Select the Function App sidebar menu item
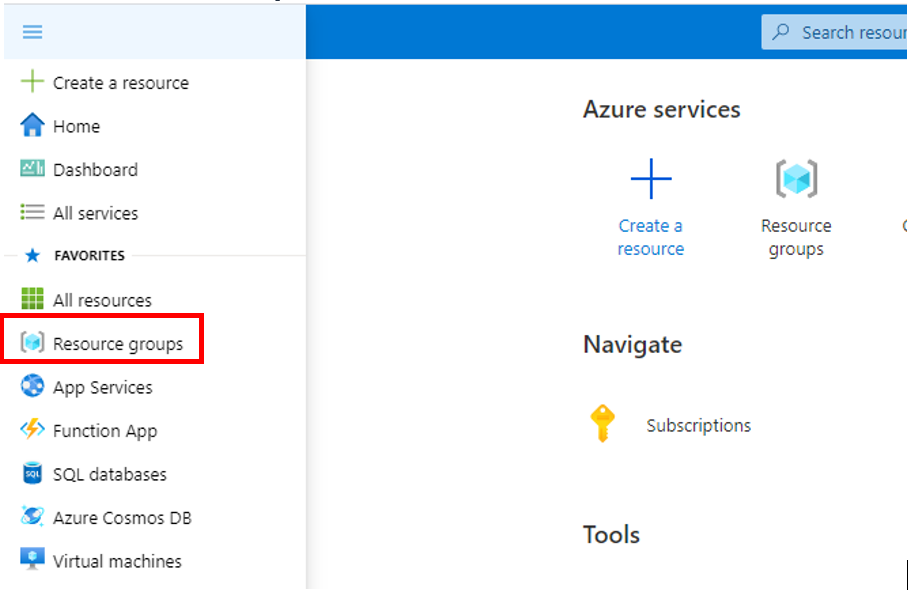 coord(105,431)
